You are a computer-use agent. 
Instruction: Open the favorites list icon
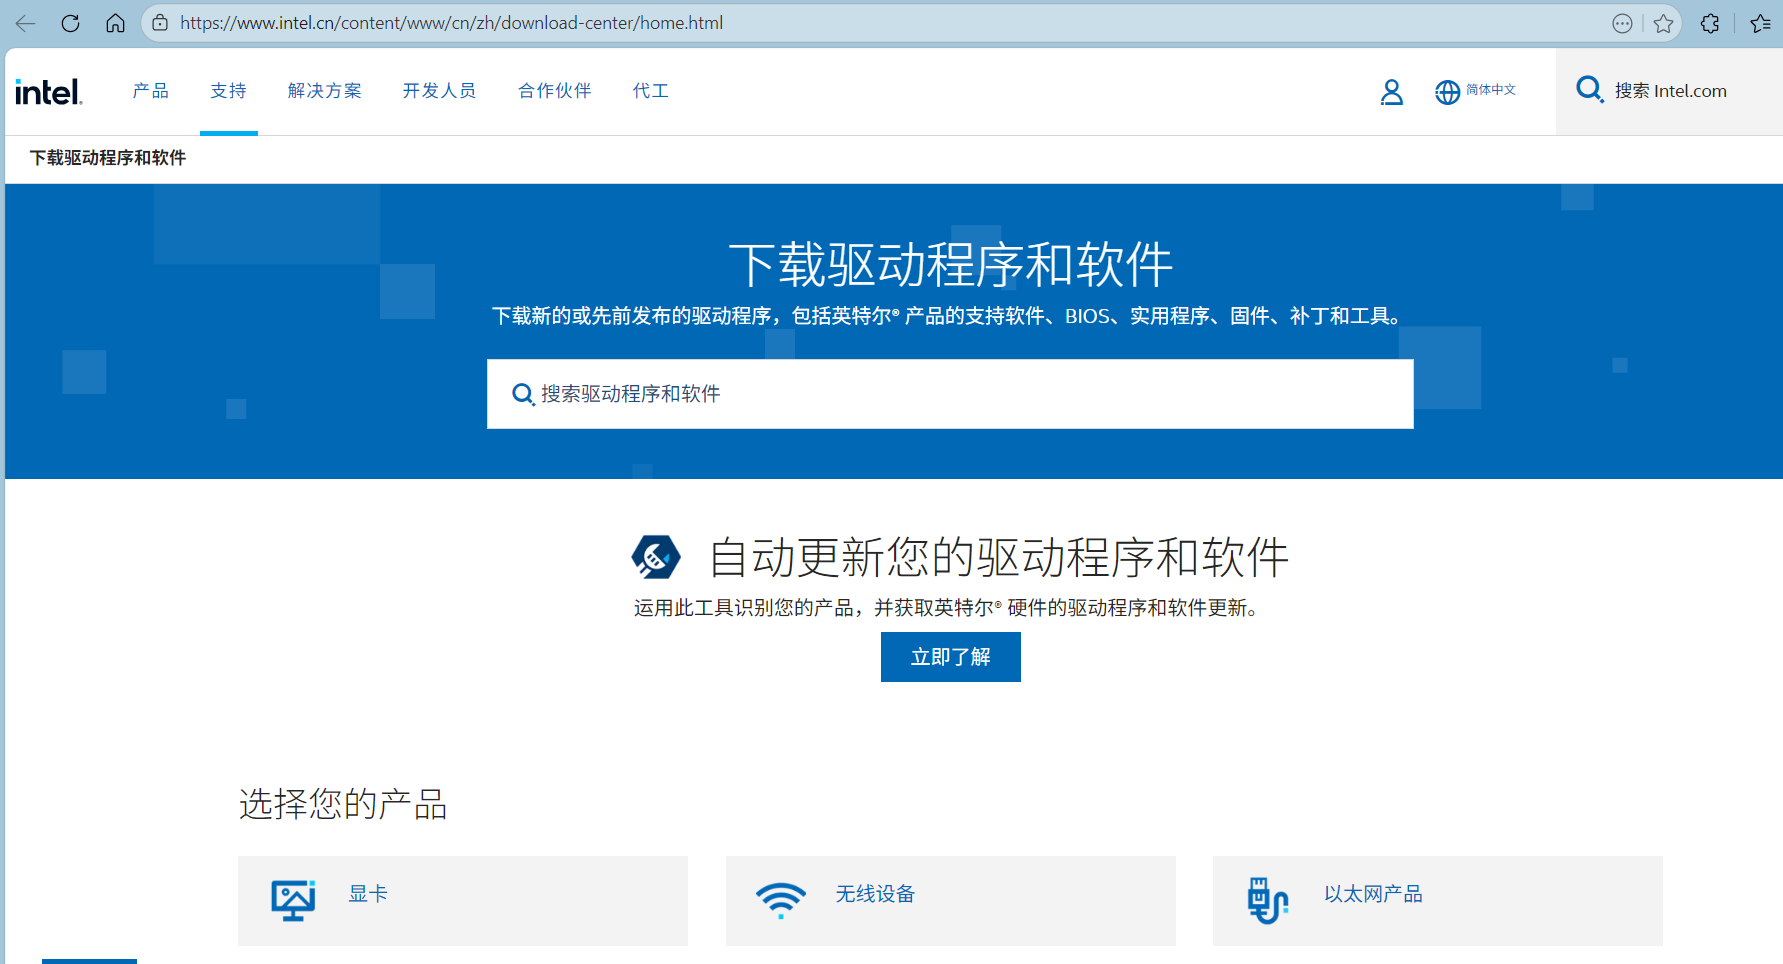click(1761, 23)
